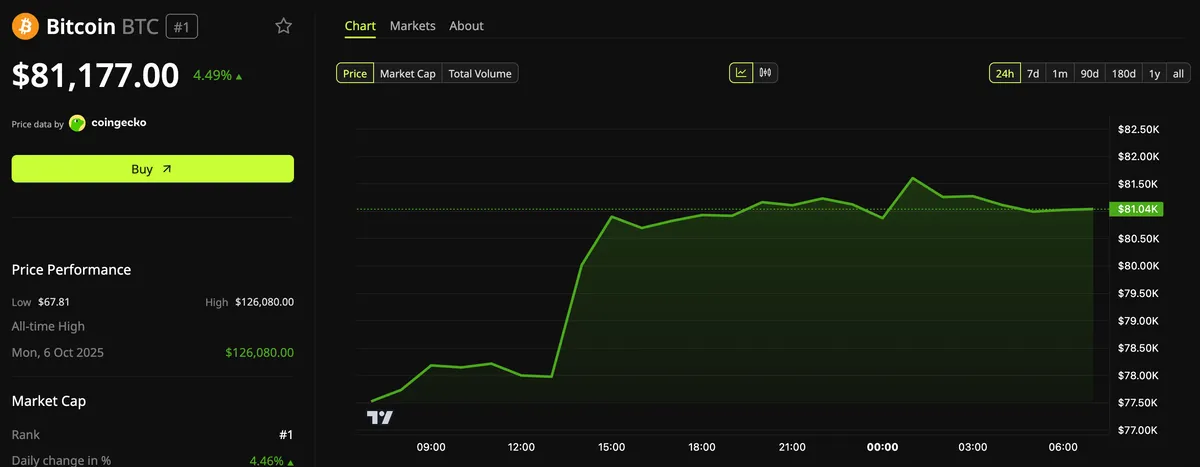Image resolution: width=1200 pixels, height=467 pixels.
Task: Click the BTC ticker symbol text
Action: click(140, 27)
